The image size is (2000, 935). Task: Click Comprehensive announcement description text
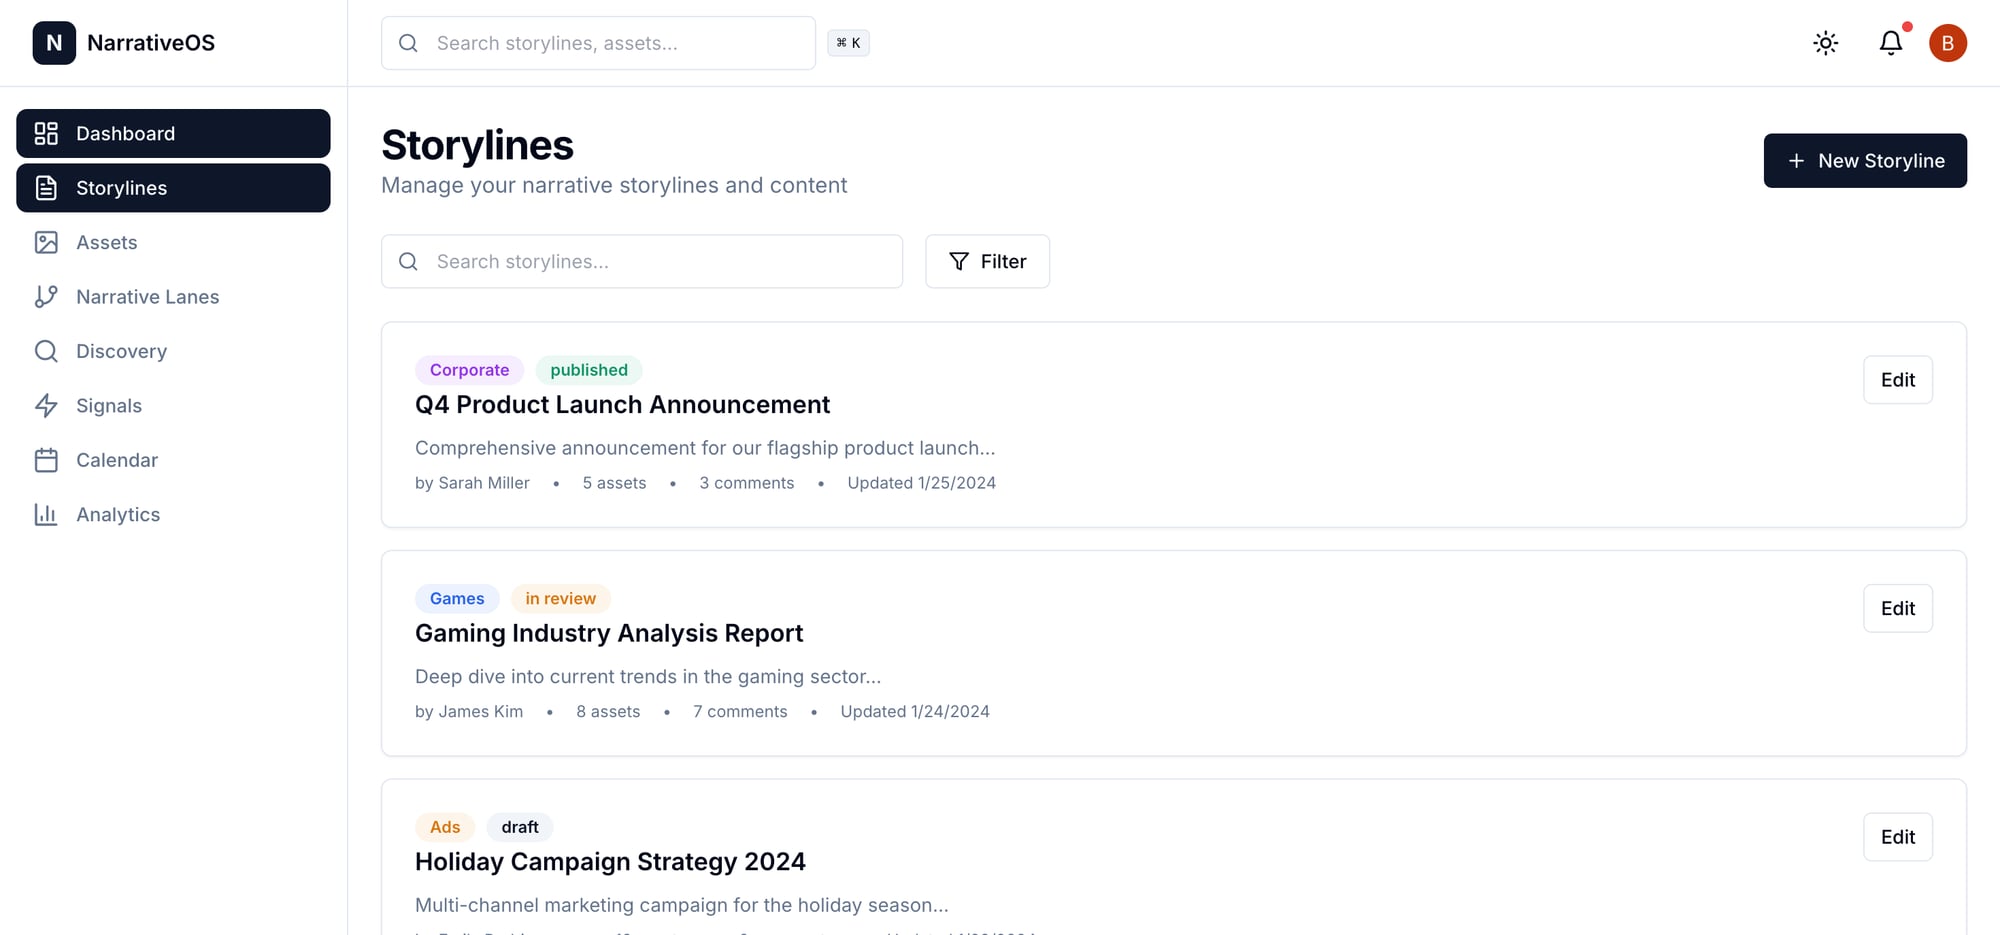coord(705,448)
